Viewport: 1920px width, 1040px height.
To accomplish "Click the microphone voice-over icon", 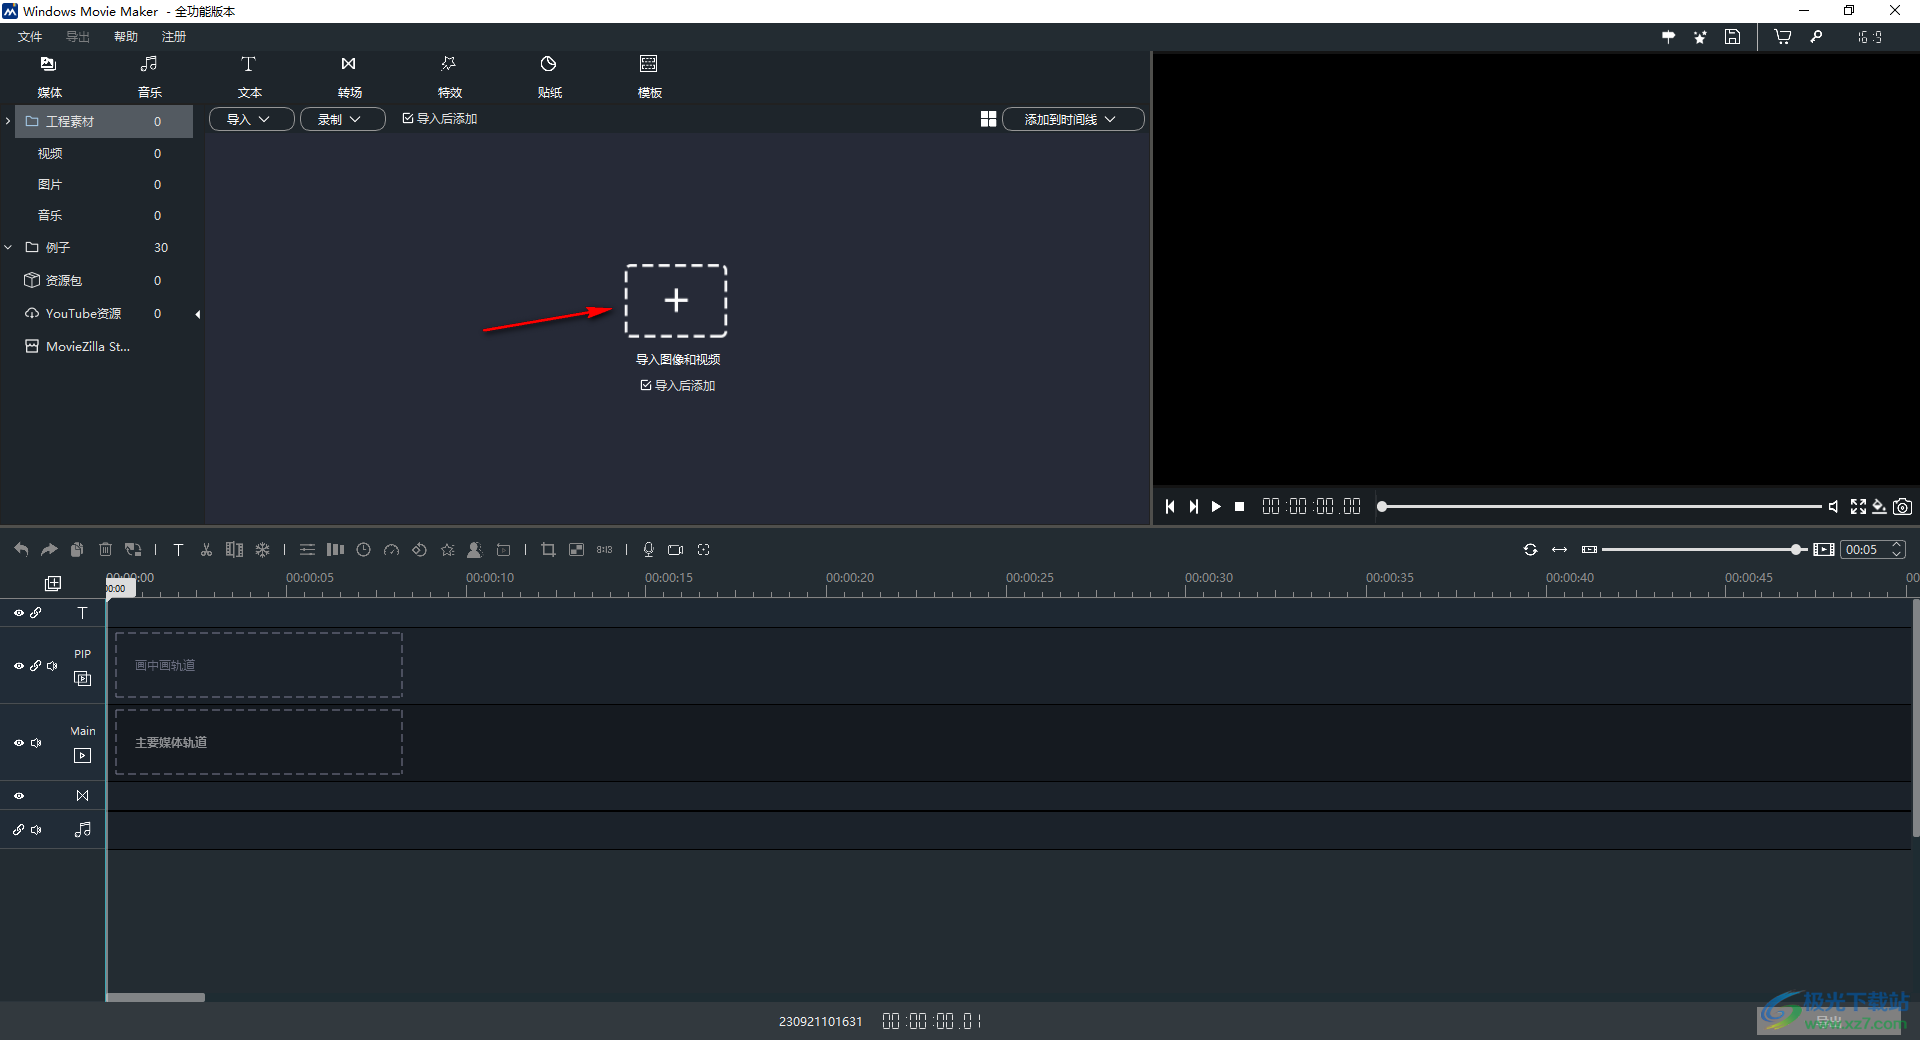I will click(x=648, y=550).
